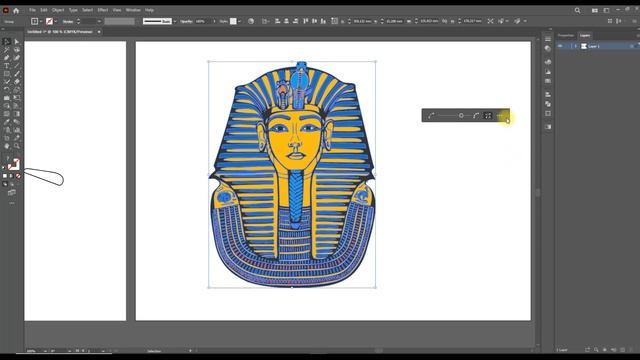Open the Window menu
Viewport: 640px width, 360px height.
click(133, 10)
